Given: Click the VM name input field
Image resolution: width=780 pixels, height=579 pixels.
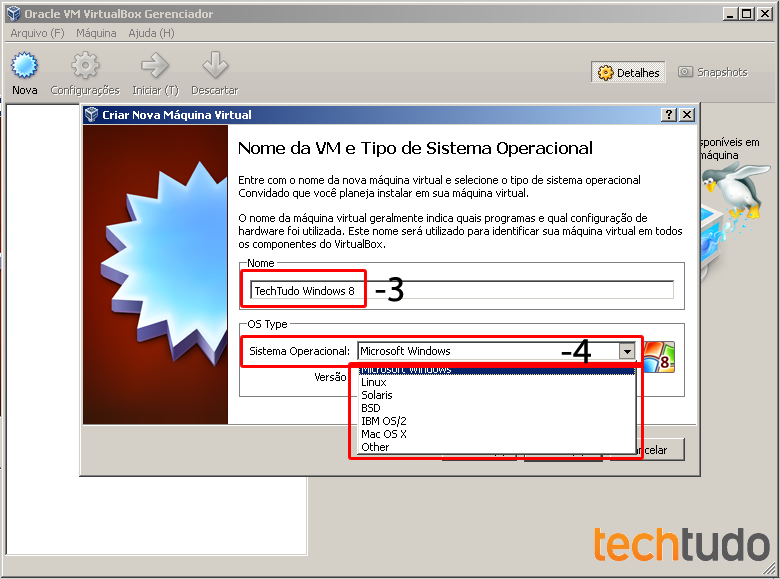Looking at the screenshot, I should coord(462,290).
